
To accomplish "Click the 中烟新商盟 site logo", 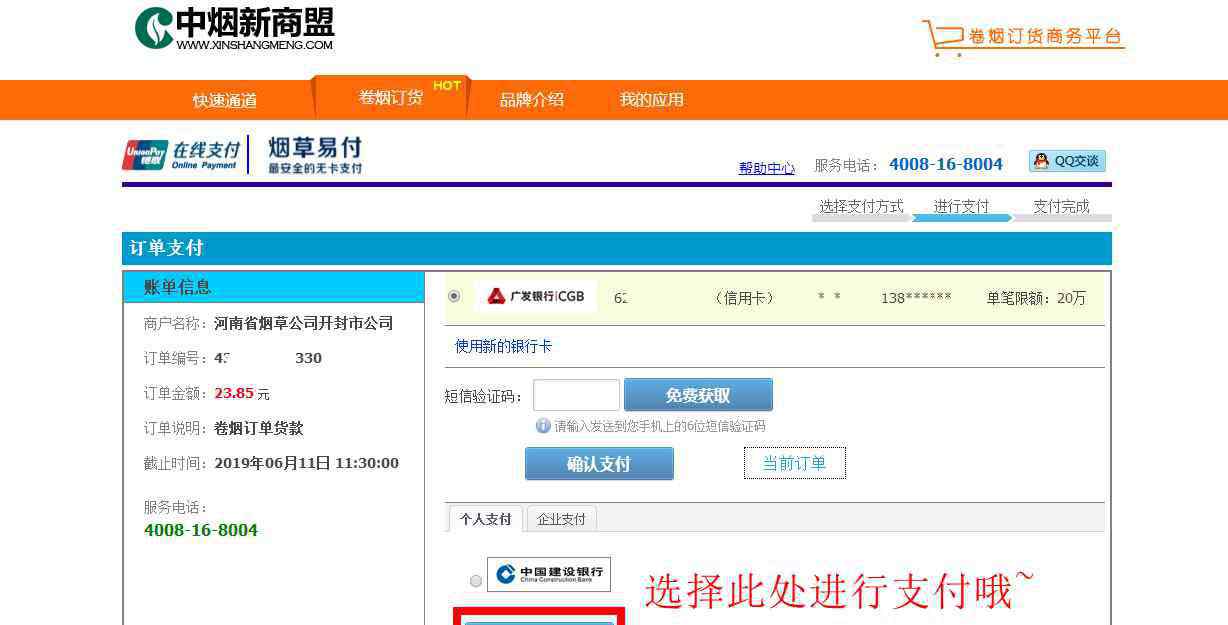I will point(234,28).
